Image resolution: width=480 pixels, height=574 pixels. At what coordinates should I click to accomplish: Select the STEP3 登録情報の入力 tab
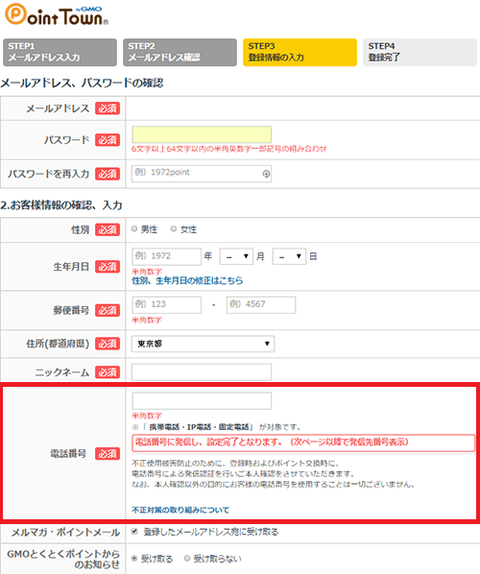point(300,52)
